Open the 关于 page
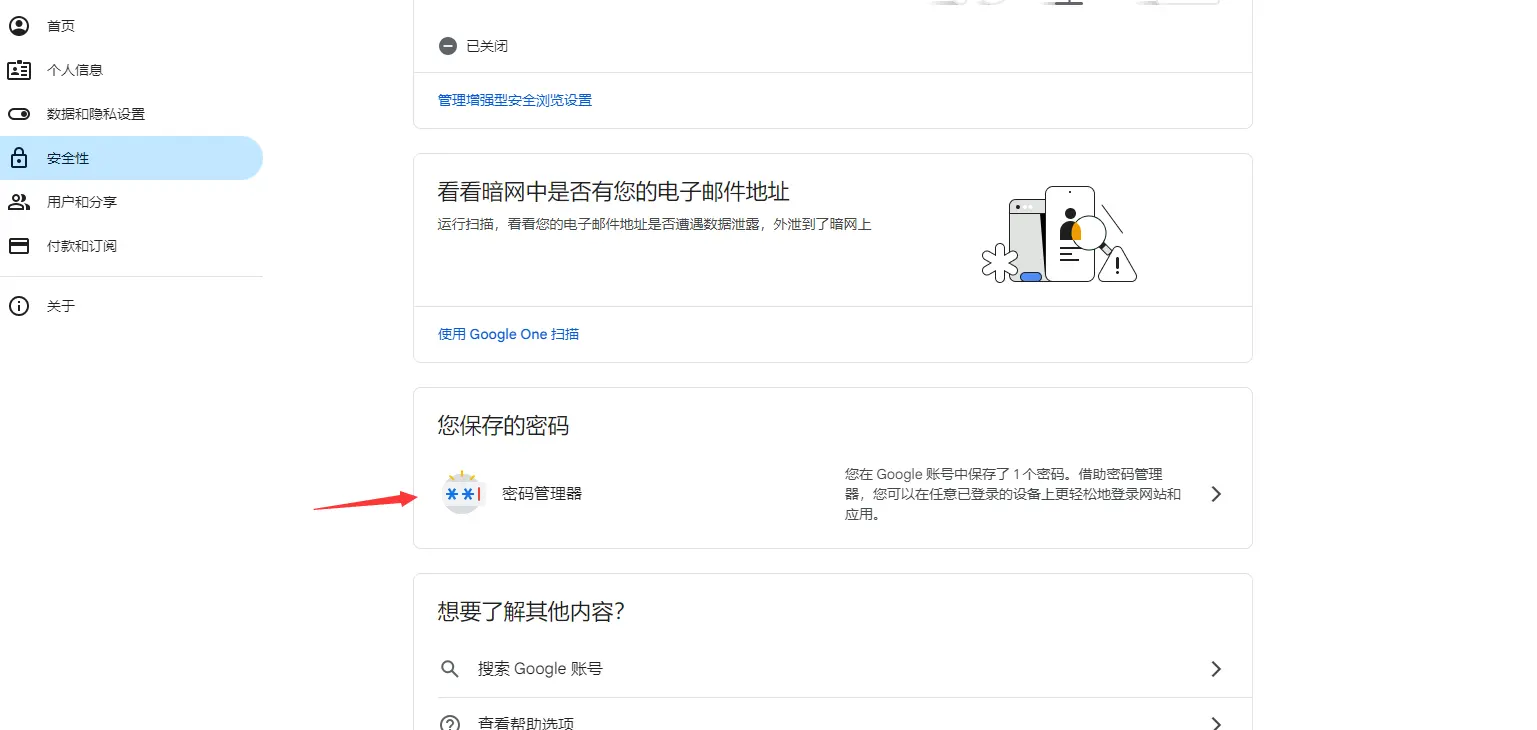Screen dimensions: 1537x730 [131, 306]
